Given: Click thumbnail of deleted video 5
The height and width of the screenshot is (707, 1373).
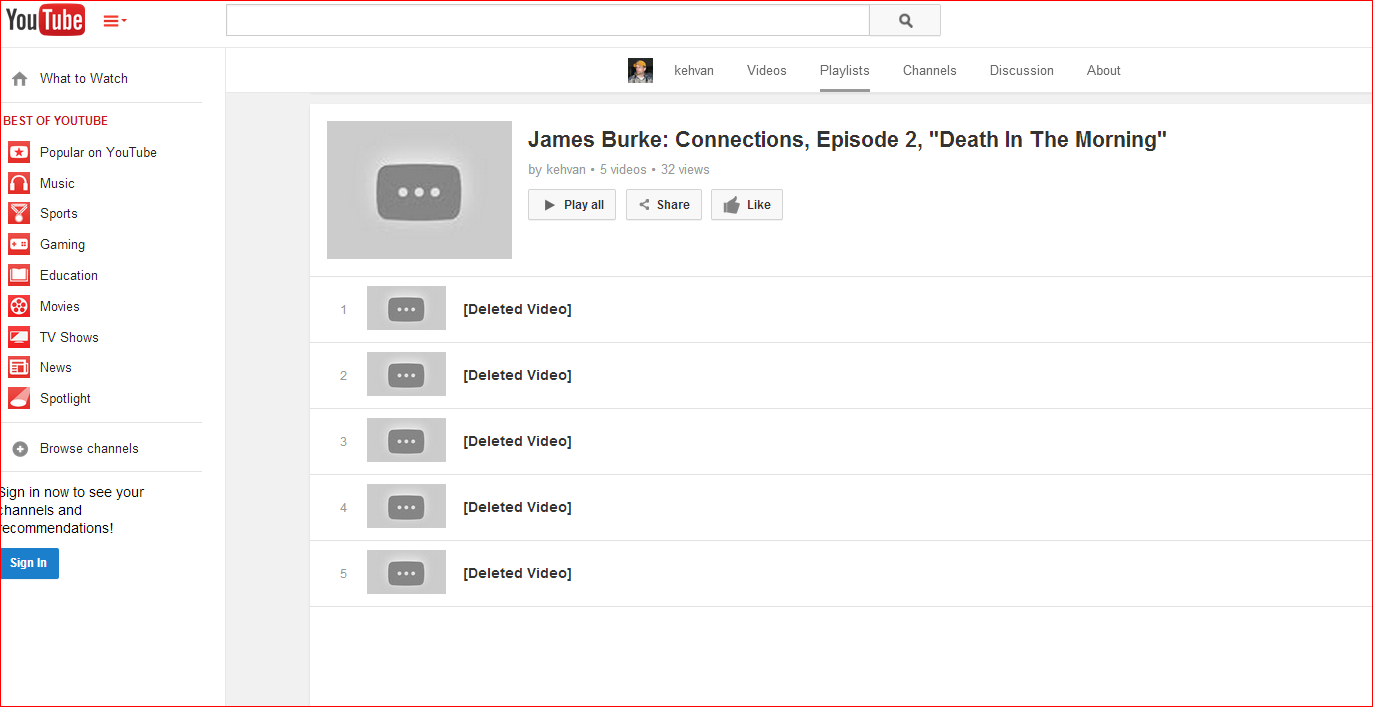Looking at the screenshot, I should (x=406, y=572).
